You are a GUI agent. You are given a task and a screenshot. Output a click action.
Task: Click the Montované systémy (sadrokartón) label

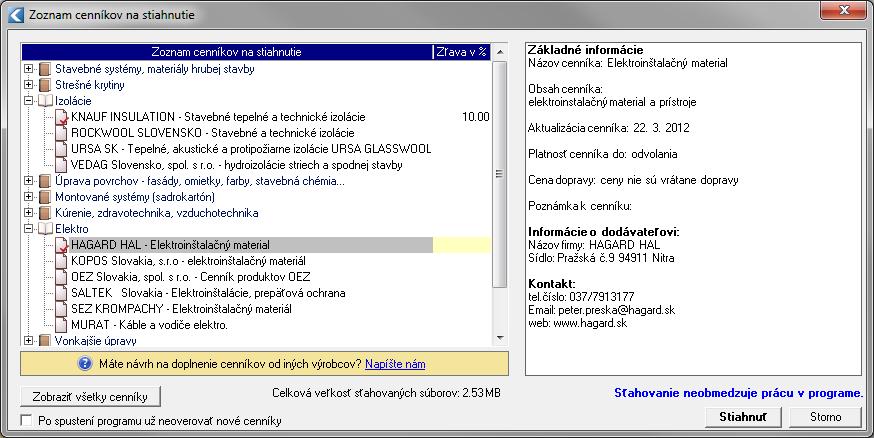click(134, 197)
